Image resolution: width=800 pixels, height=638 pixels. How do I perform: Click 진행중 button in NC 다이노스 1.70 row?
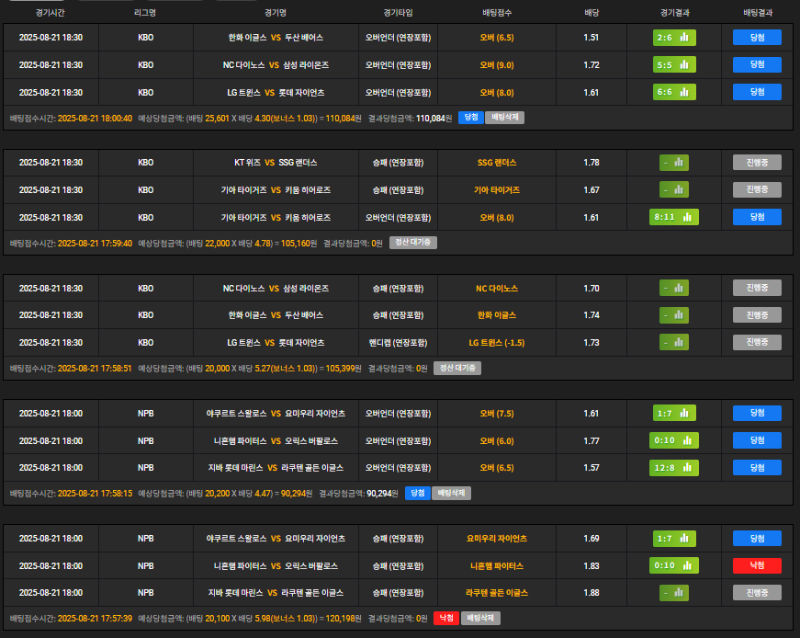757,288
